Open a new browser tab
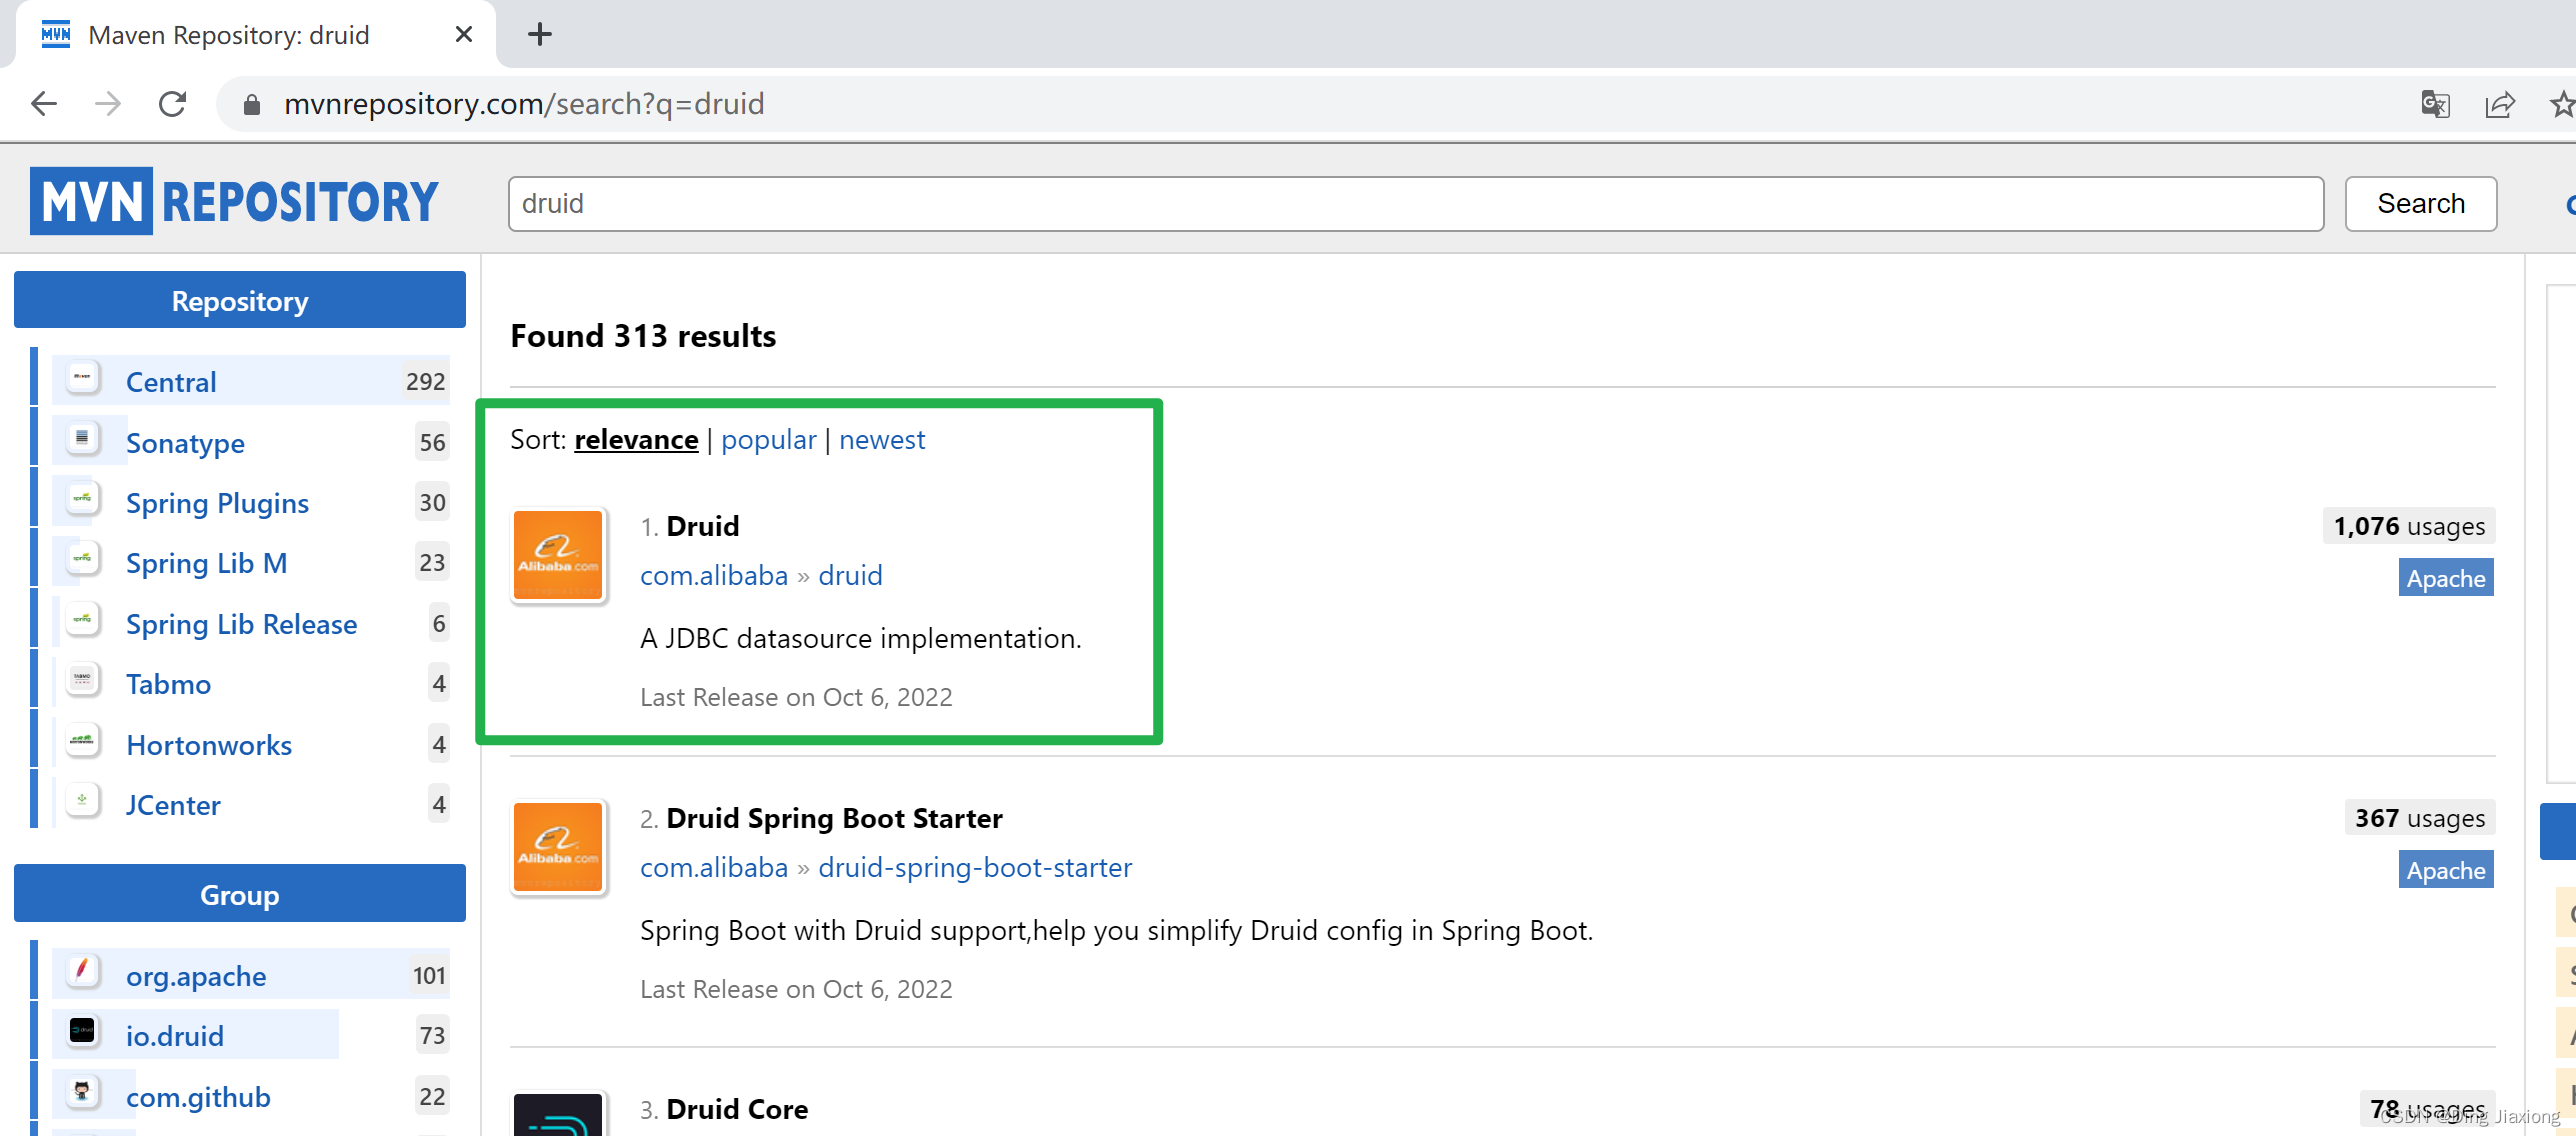Viewport: 2576px width, 1136px height. click(x=540, y=34)
